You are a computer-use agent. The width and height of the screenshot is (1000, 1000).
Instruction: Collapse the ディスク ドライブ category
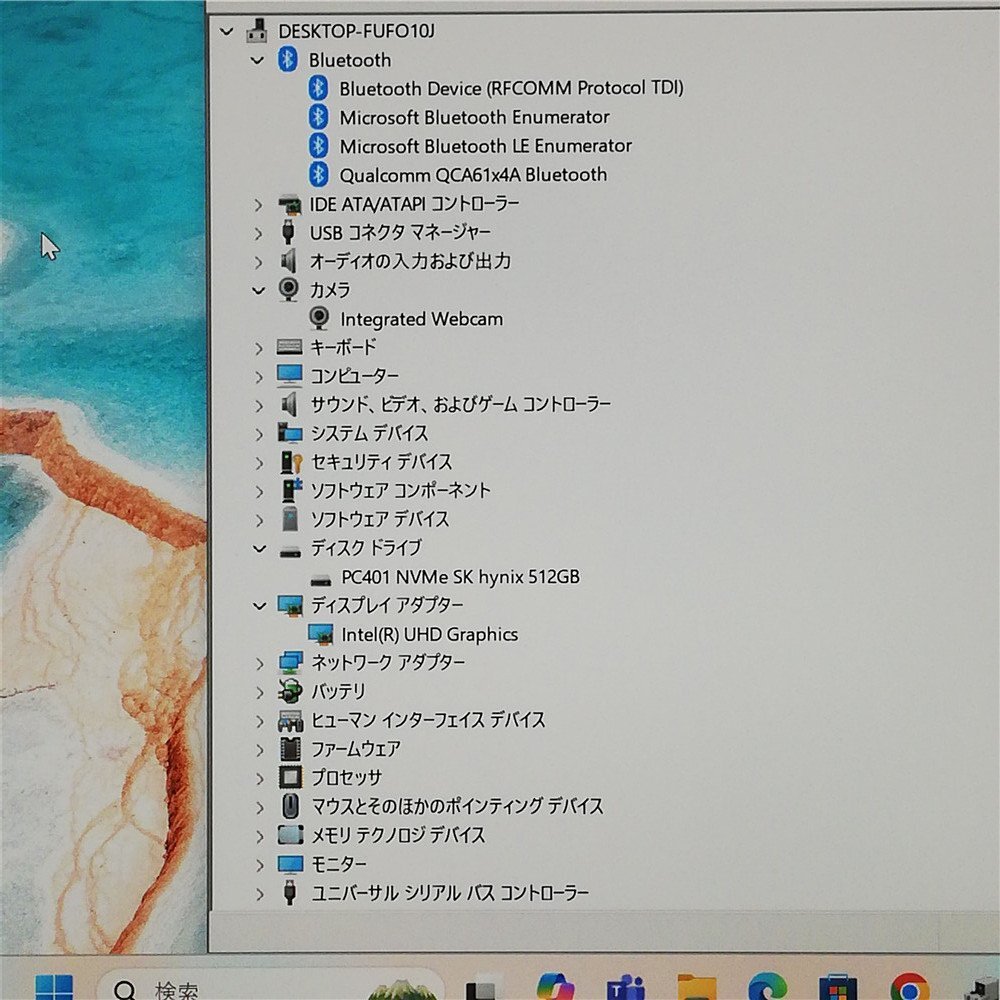click(259, 548)
